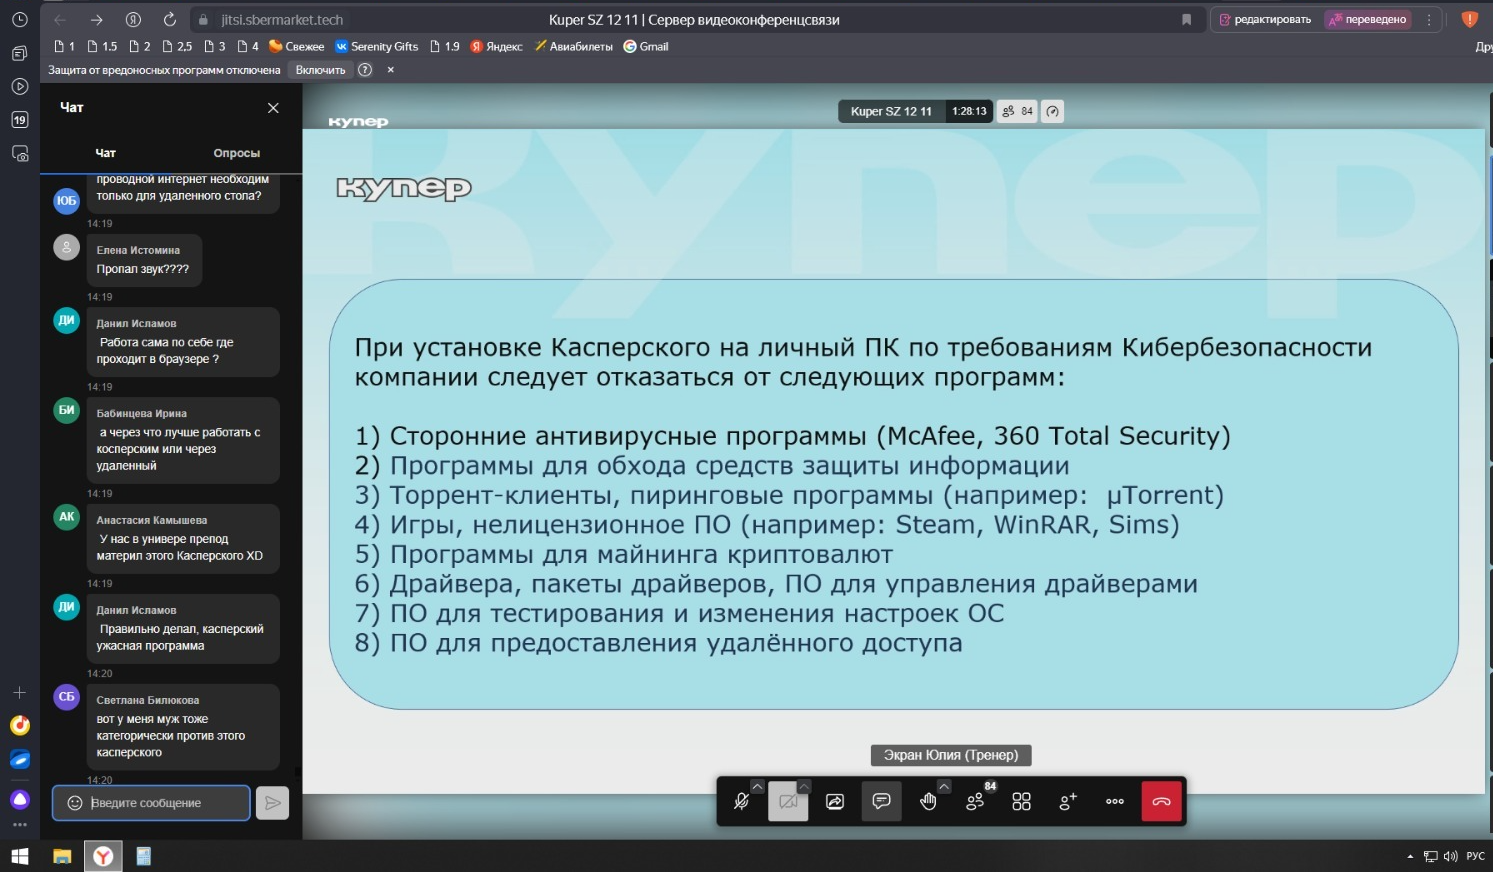The width and height of the screenshot is (1493, 872).
Task: Go back in browser history
Action: tap(60, 20)
